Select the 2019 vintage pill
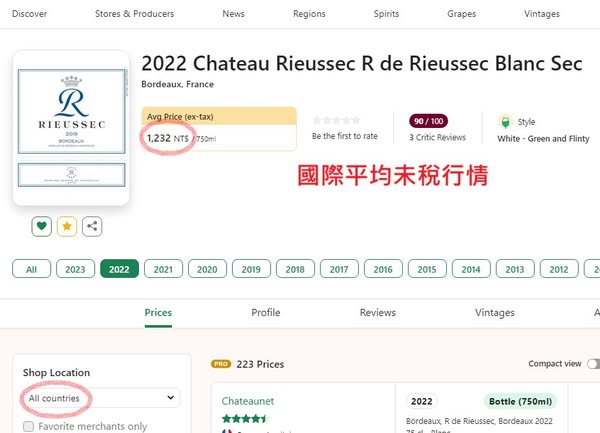Image resolution: width=600 pixels, height=433 pixels. tap(251, 269)
